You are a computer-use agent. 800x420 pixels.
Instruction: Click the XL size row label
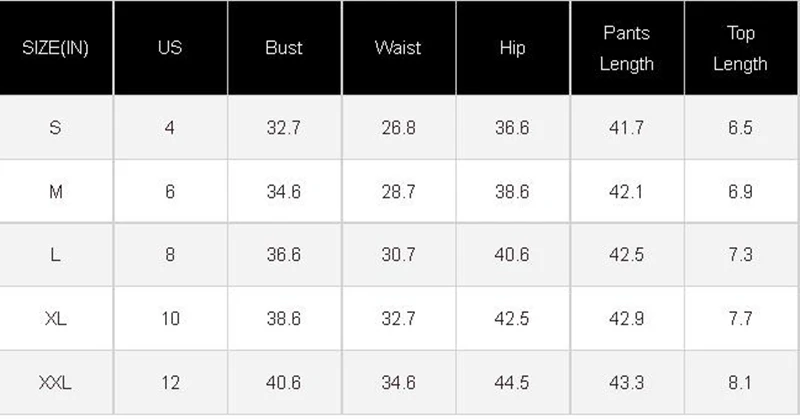tap(56, 319)
